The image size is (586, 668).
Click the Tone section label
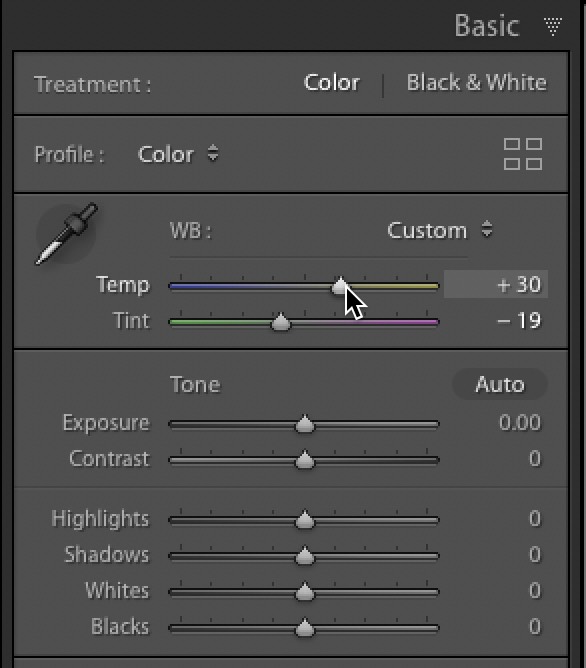(x=195, y=385)
